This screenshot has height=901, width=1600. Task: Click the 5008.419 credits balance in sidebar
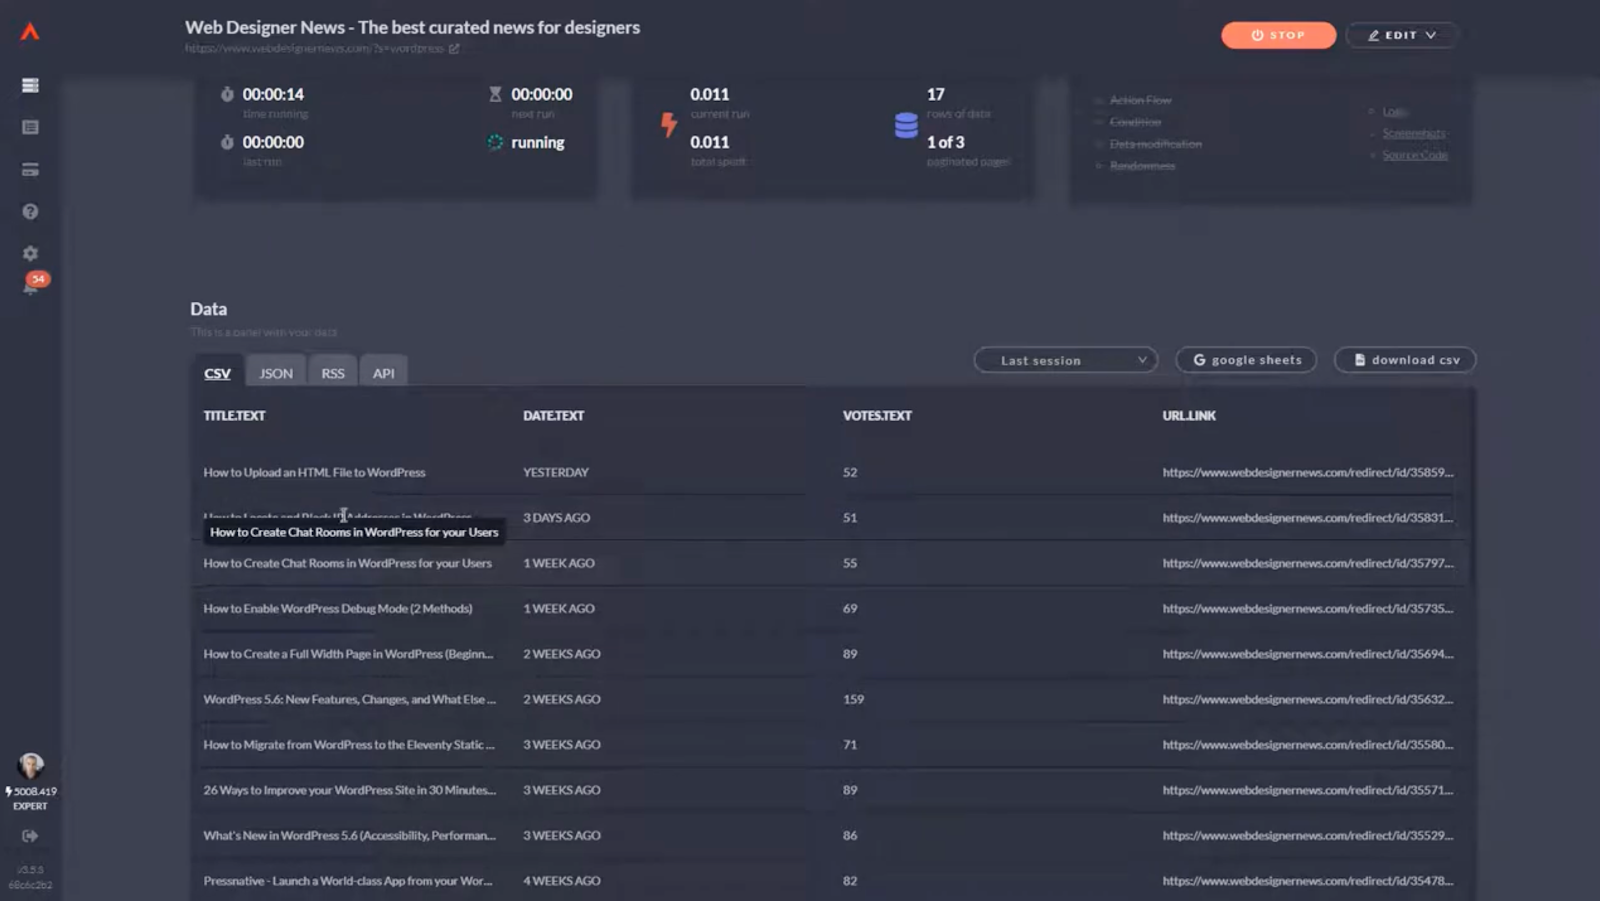(33, 791)
